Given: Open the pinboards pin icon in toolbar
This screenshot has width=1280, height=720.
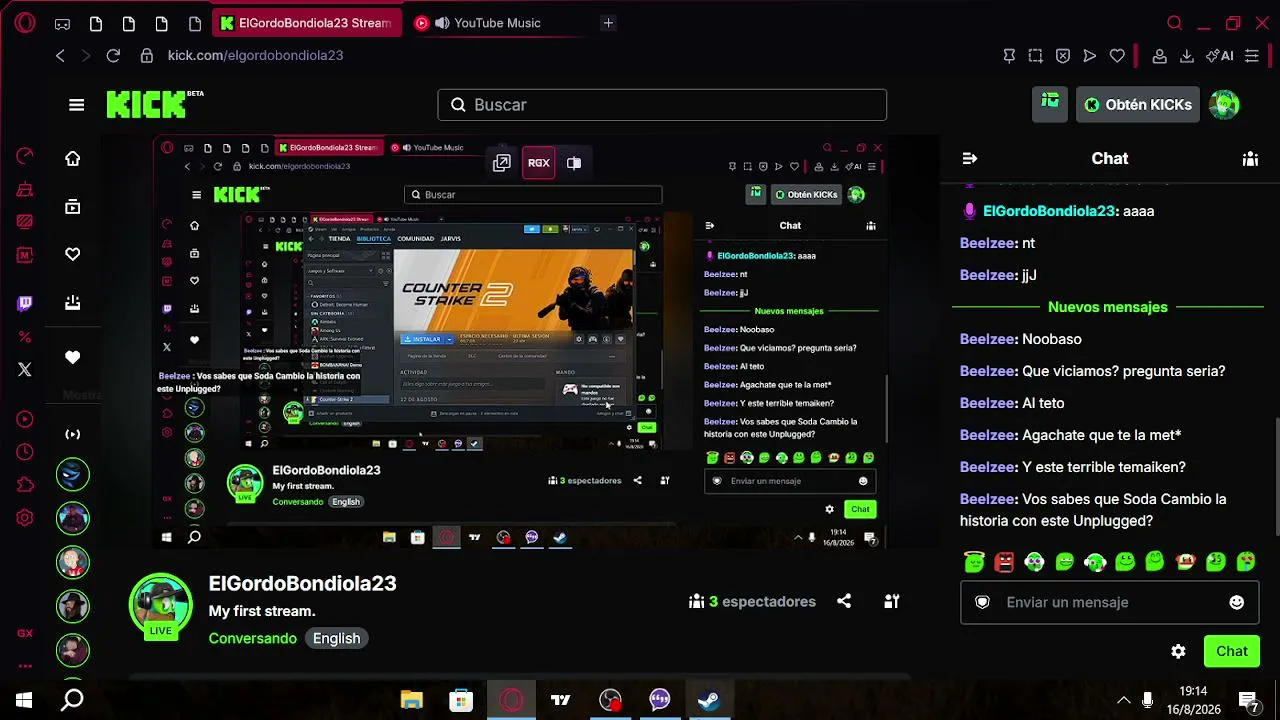Looking at the screenshot, I should coord(1009,56).
